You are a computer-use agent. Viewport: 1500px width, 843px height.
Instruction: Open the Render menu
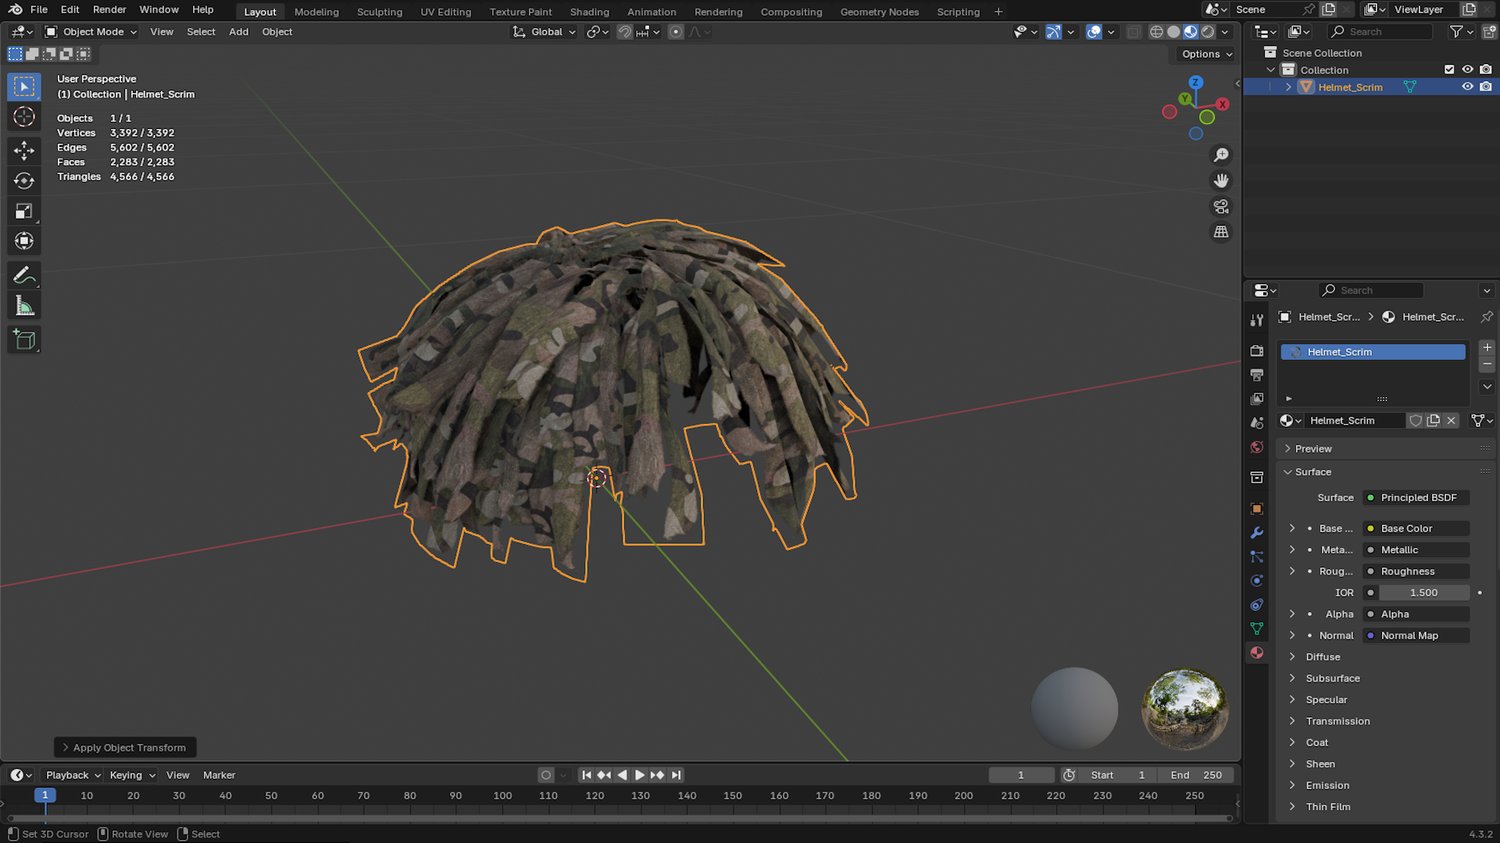[x=109, y=10]
